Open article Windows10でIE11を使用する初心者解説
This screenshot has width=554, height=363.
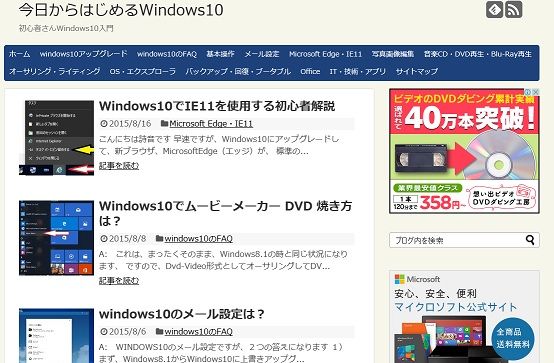pos(217,106)
